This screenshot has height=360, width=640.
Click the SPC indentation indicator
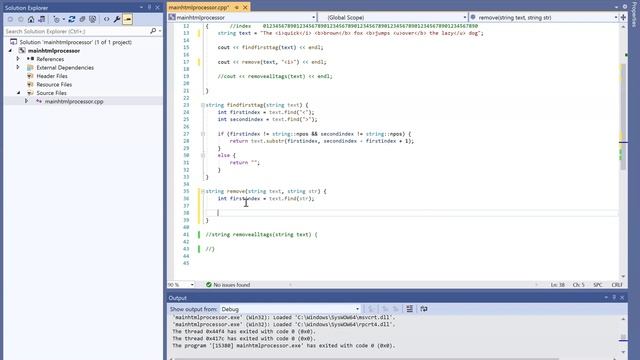coord(598,284)
